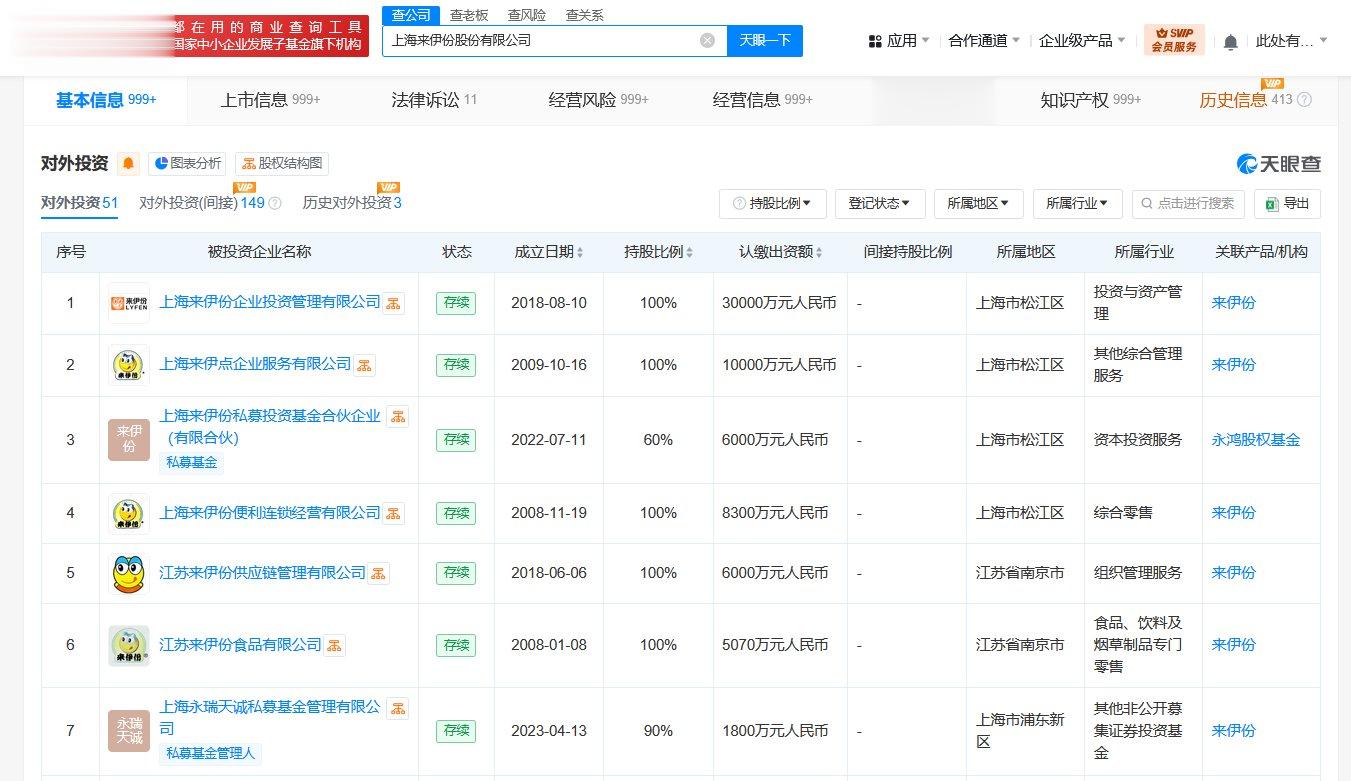The width and height of the screenshot is (1351, 781).
Task: Open the 登记状态 filter dropdown
Action: (880, 203)
